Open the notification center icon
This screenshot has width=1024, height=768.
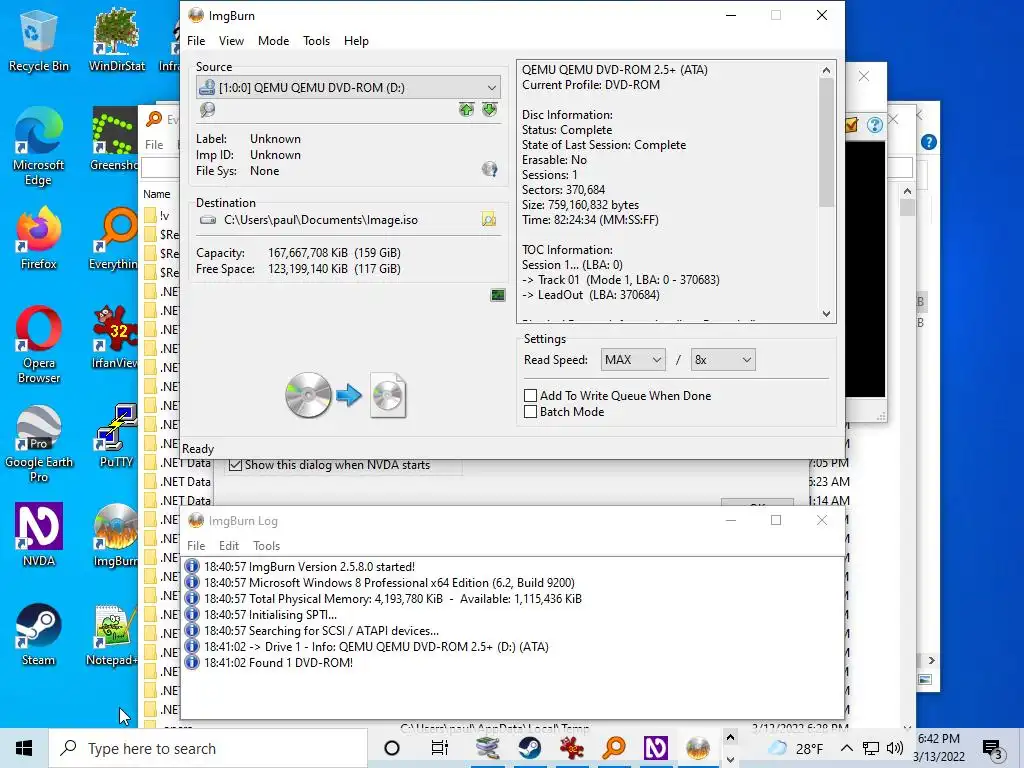point(993,748)
